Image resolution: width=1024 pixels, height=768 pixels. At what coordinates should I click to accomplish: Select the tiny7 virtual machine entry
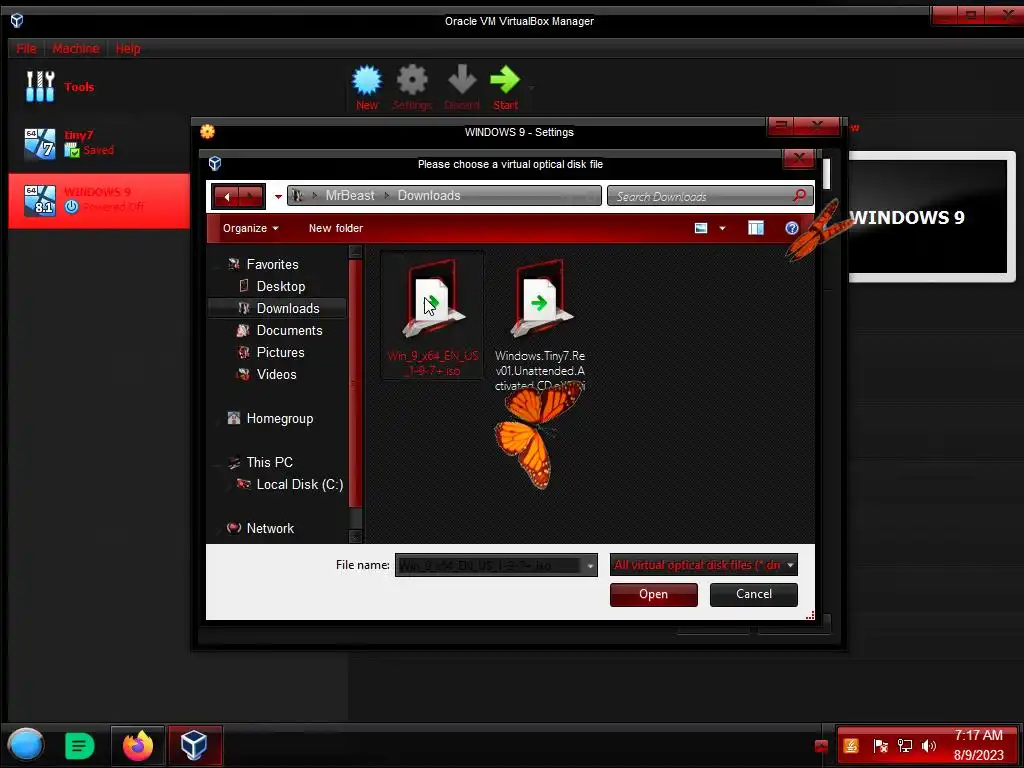point(99,144)
